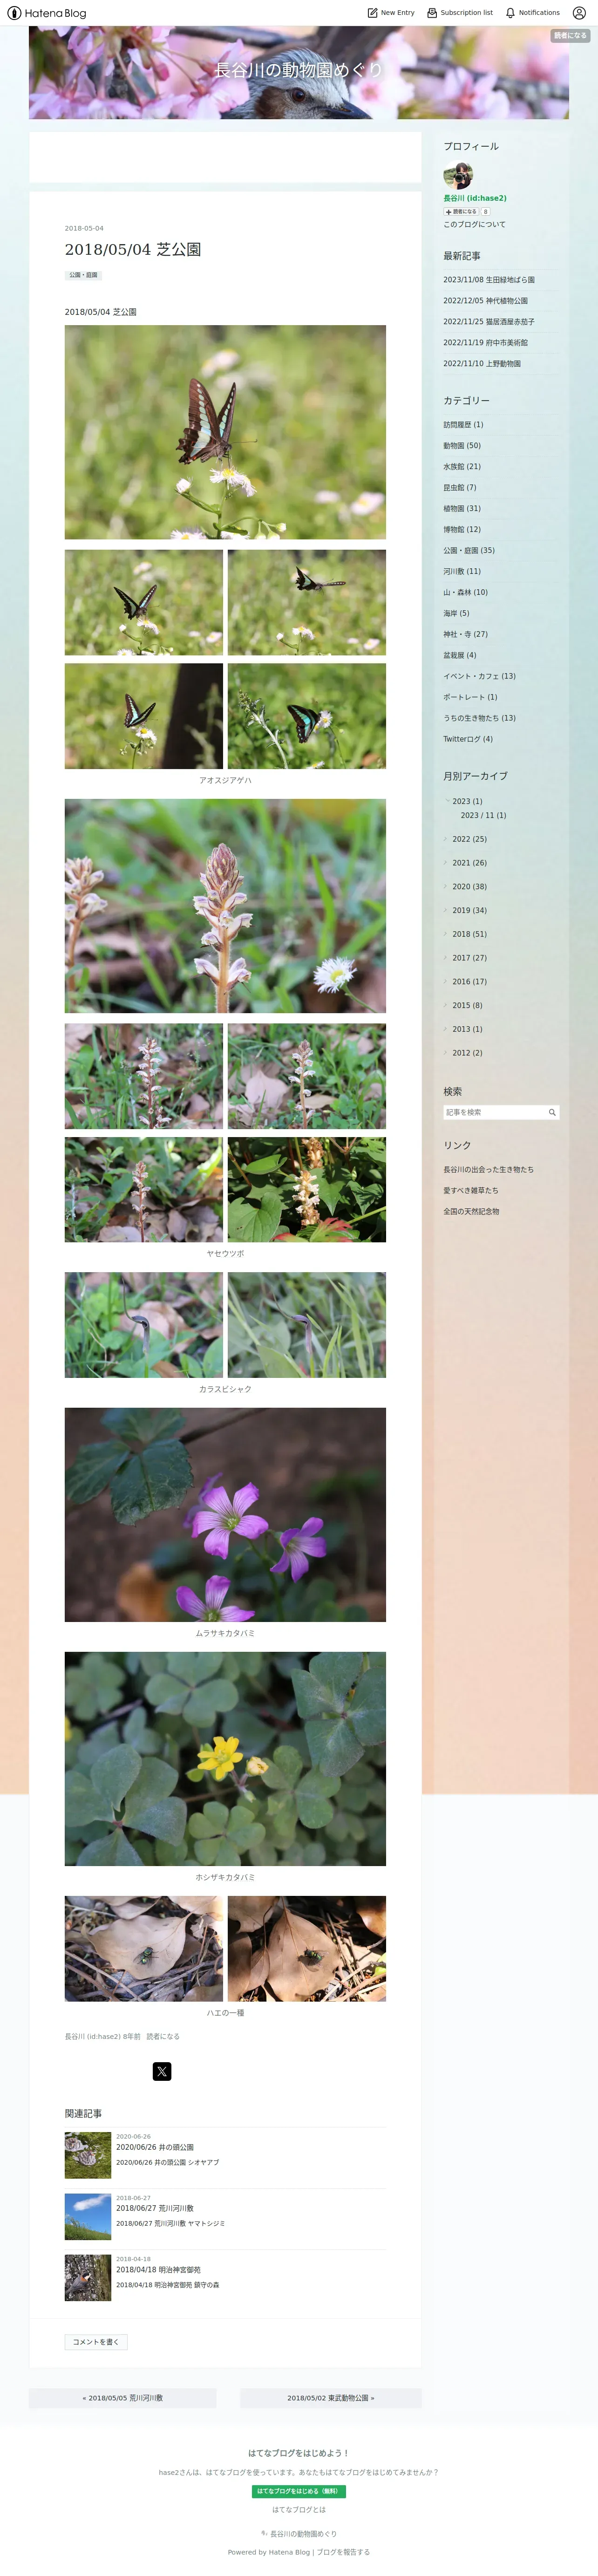Go to next post 2018/05/02 東武動物公園

point(331,2398)
